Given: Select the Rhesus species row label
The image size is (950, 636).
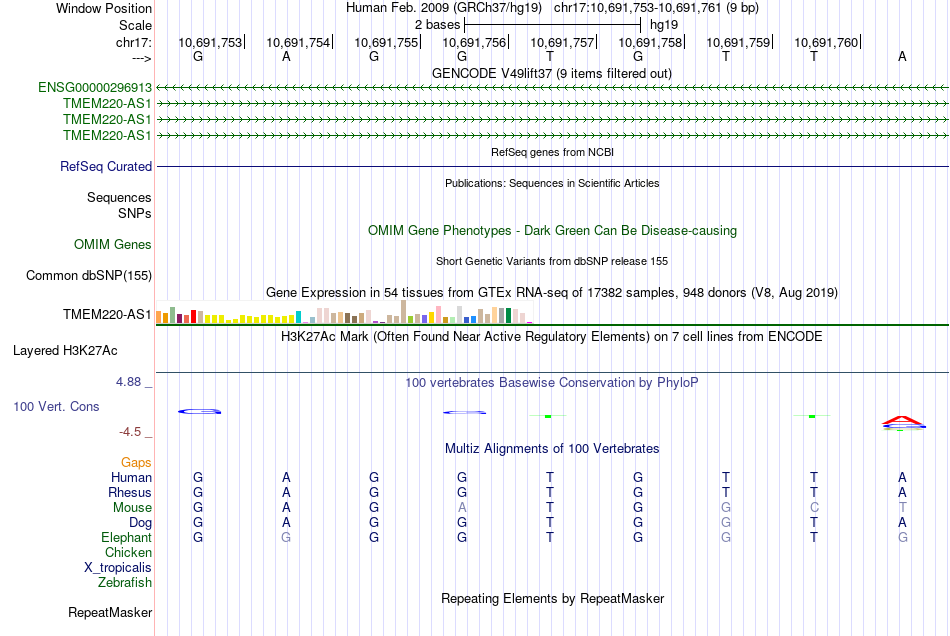Looking at the screenshot, I should pos(129,492).
